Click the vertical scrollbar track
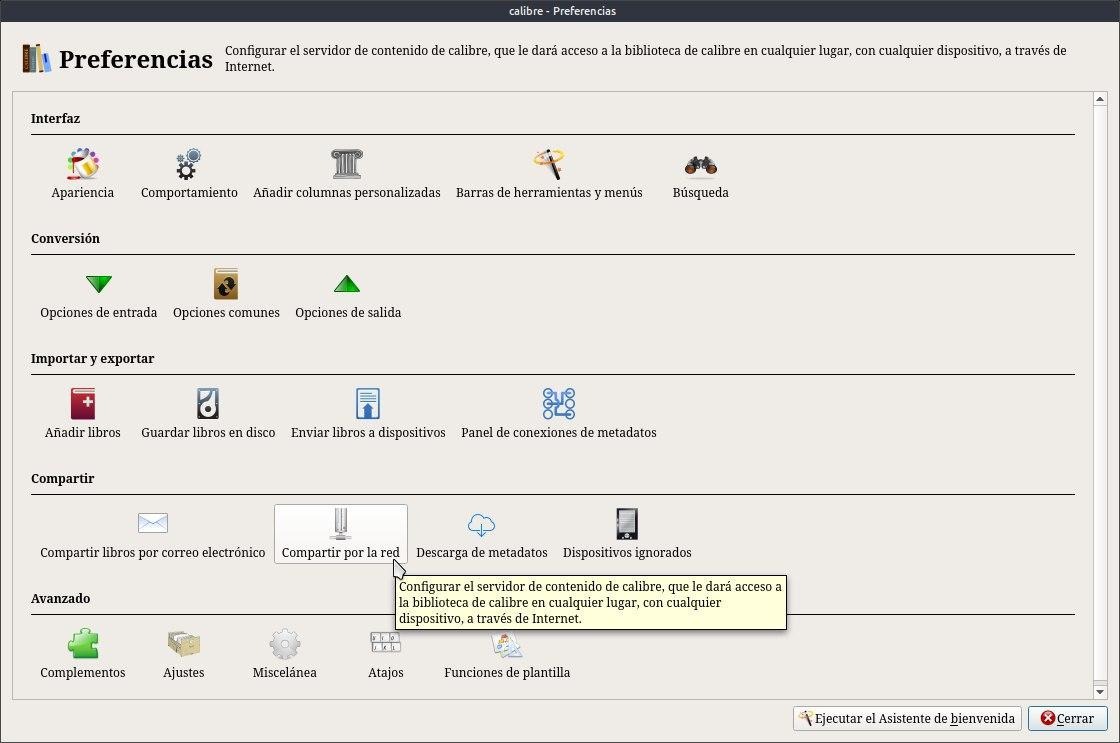1120x743 pixels. [x=1100, y=395]
